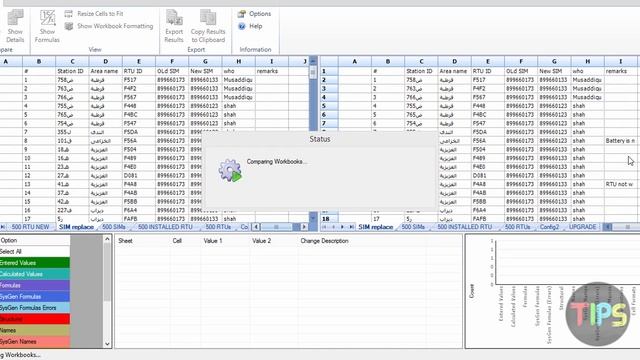Screen dimensions: 640x360
Task: Click Option header in options panel
Action: [x=35, y=240]
